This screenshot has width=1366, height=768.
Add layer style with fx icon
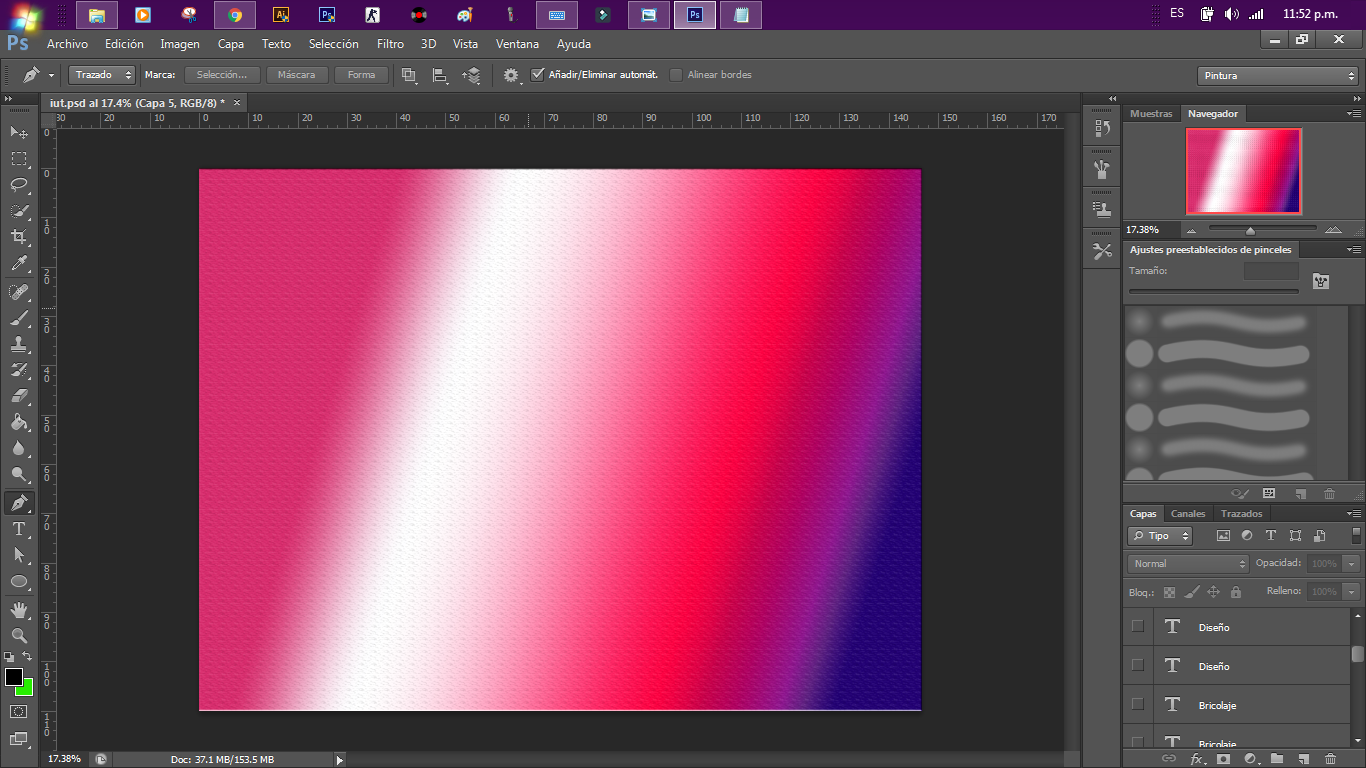point(1197,759)
